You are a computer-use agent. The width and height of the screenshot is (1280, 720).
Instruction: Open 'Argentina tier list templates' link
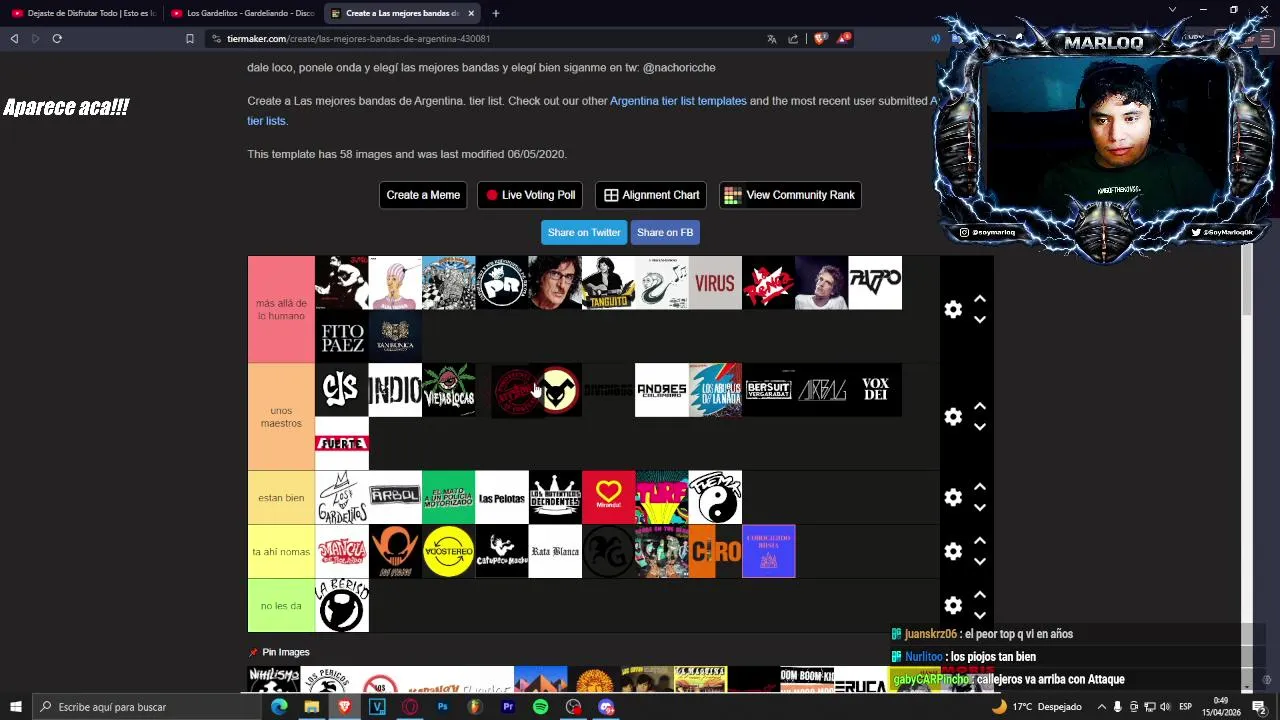click(678, 101)
